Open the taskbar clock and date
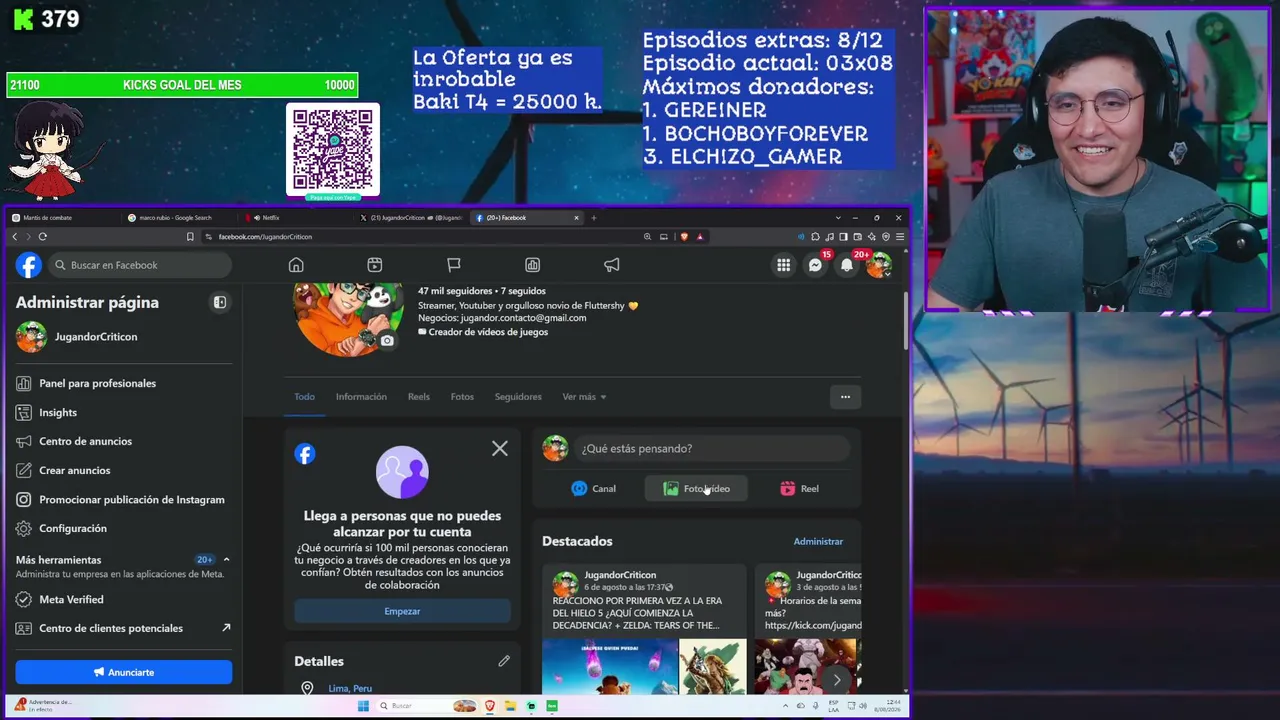This screenshot has height=720, width=1280. 886,706
